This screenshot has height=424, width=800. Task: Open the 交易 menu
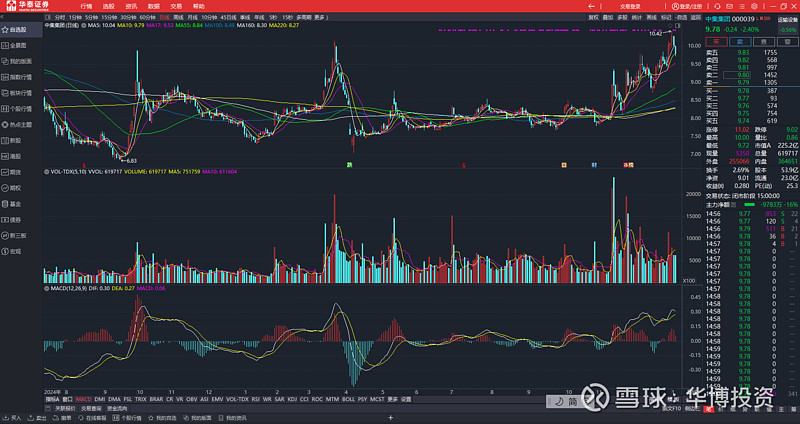(x=175, y=6)
